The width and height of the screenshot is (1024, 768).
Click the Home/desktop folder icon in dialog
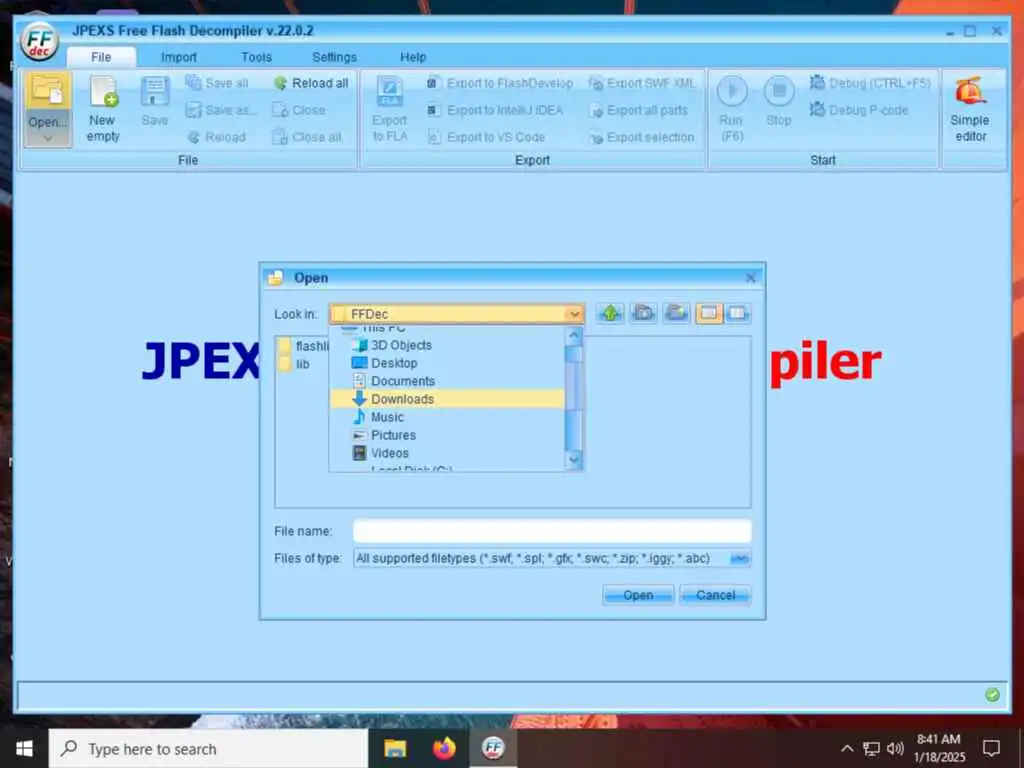tap(643, 313)
